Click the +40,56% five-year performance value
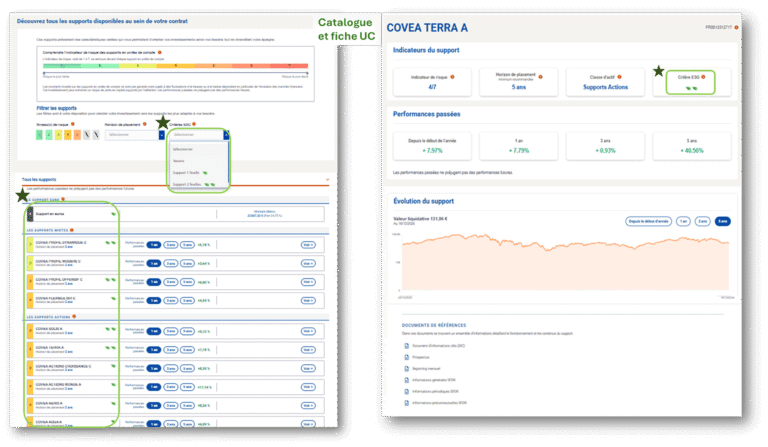Screen dimensions: 768x447 692,151
